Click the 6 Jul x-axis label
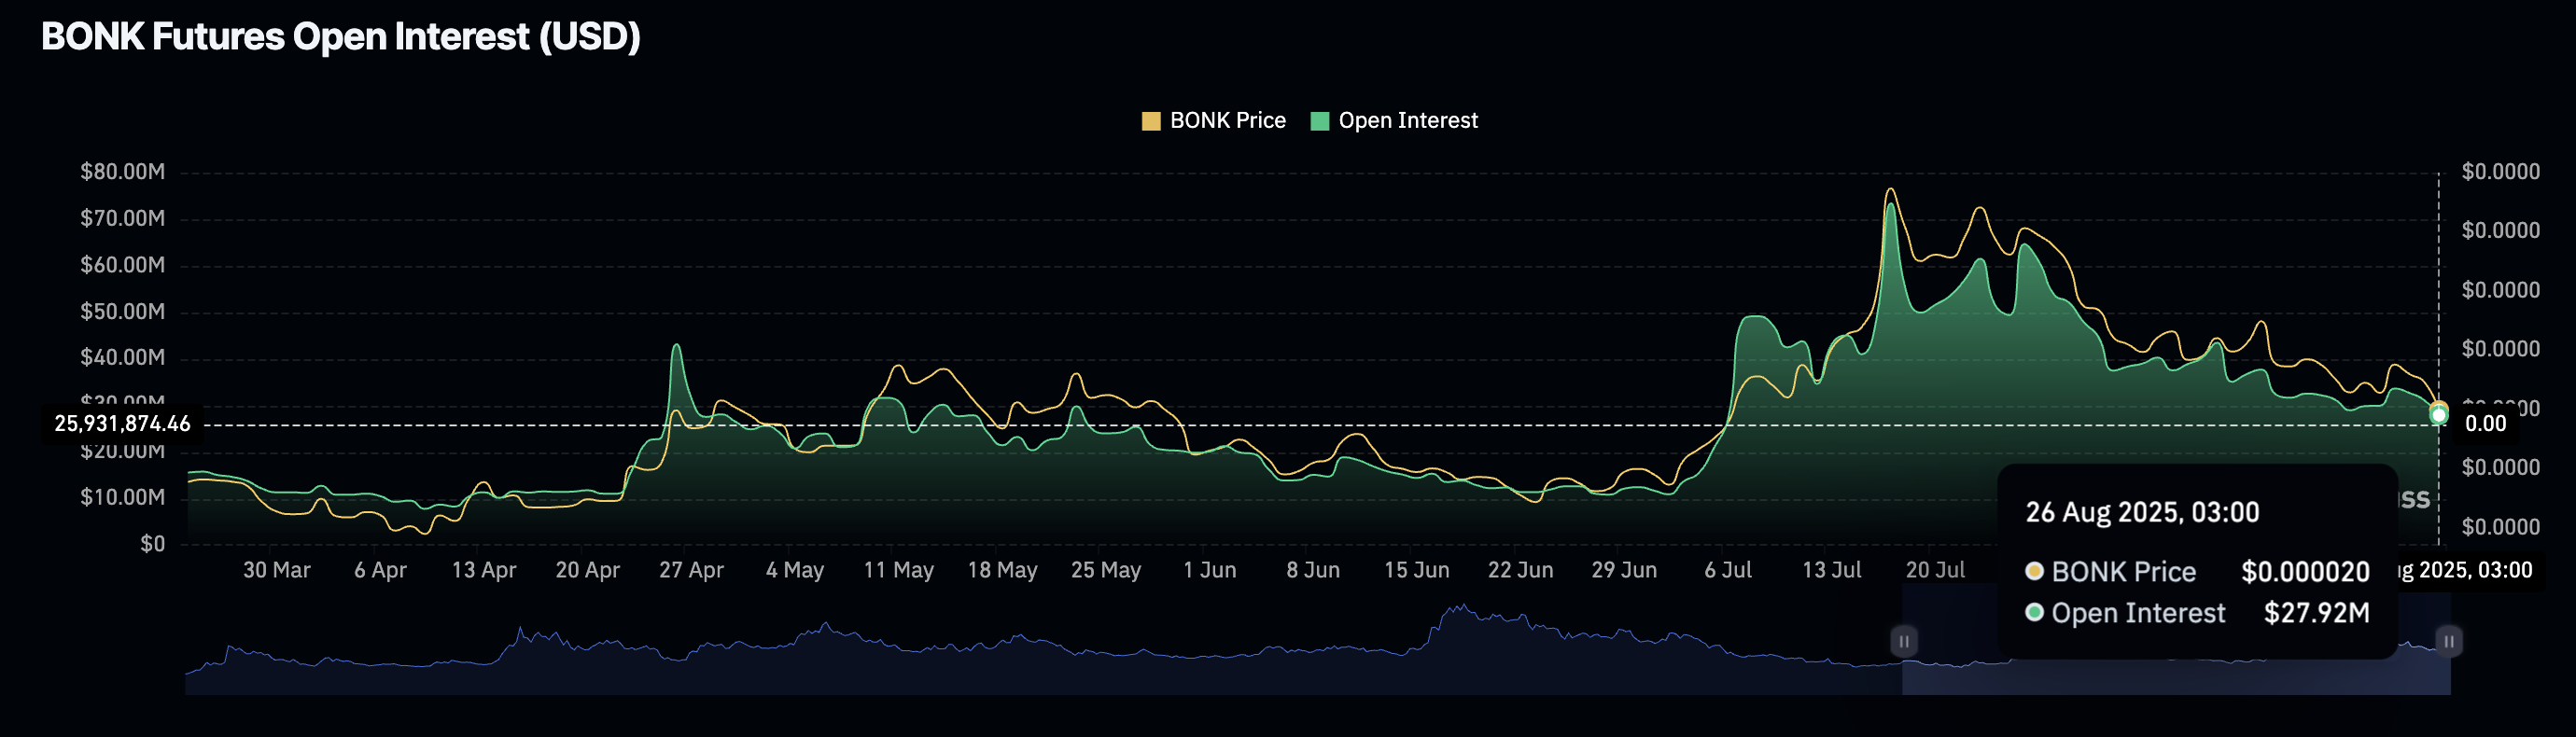 pos(1728,570)
